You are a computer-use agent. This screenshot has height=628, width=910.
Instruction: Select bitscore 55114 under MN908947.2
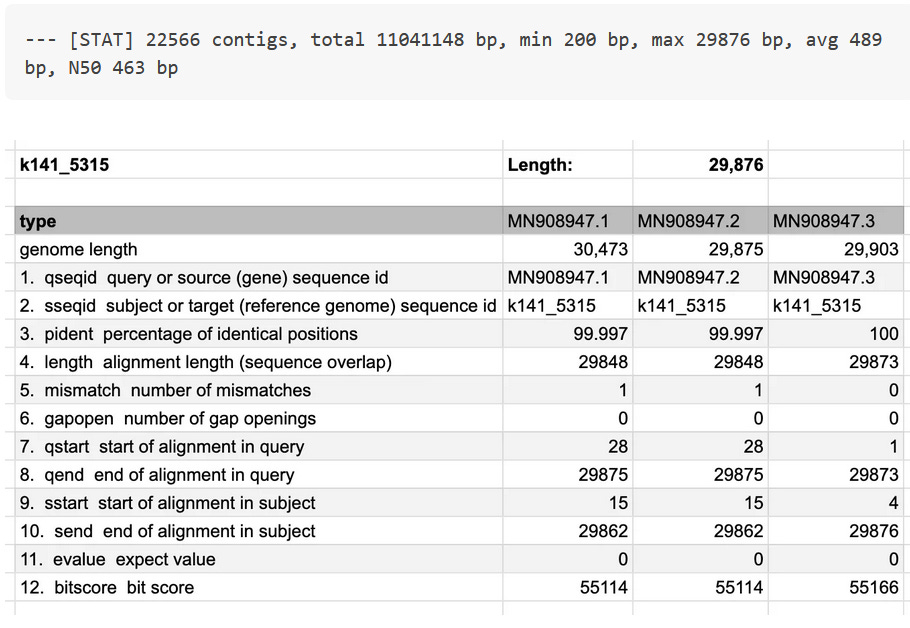pyautogui.click(x=700, y=587)
